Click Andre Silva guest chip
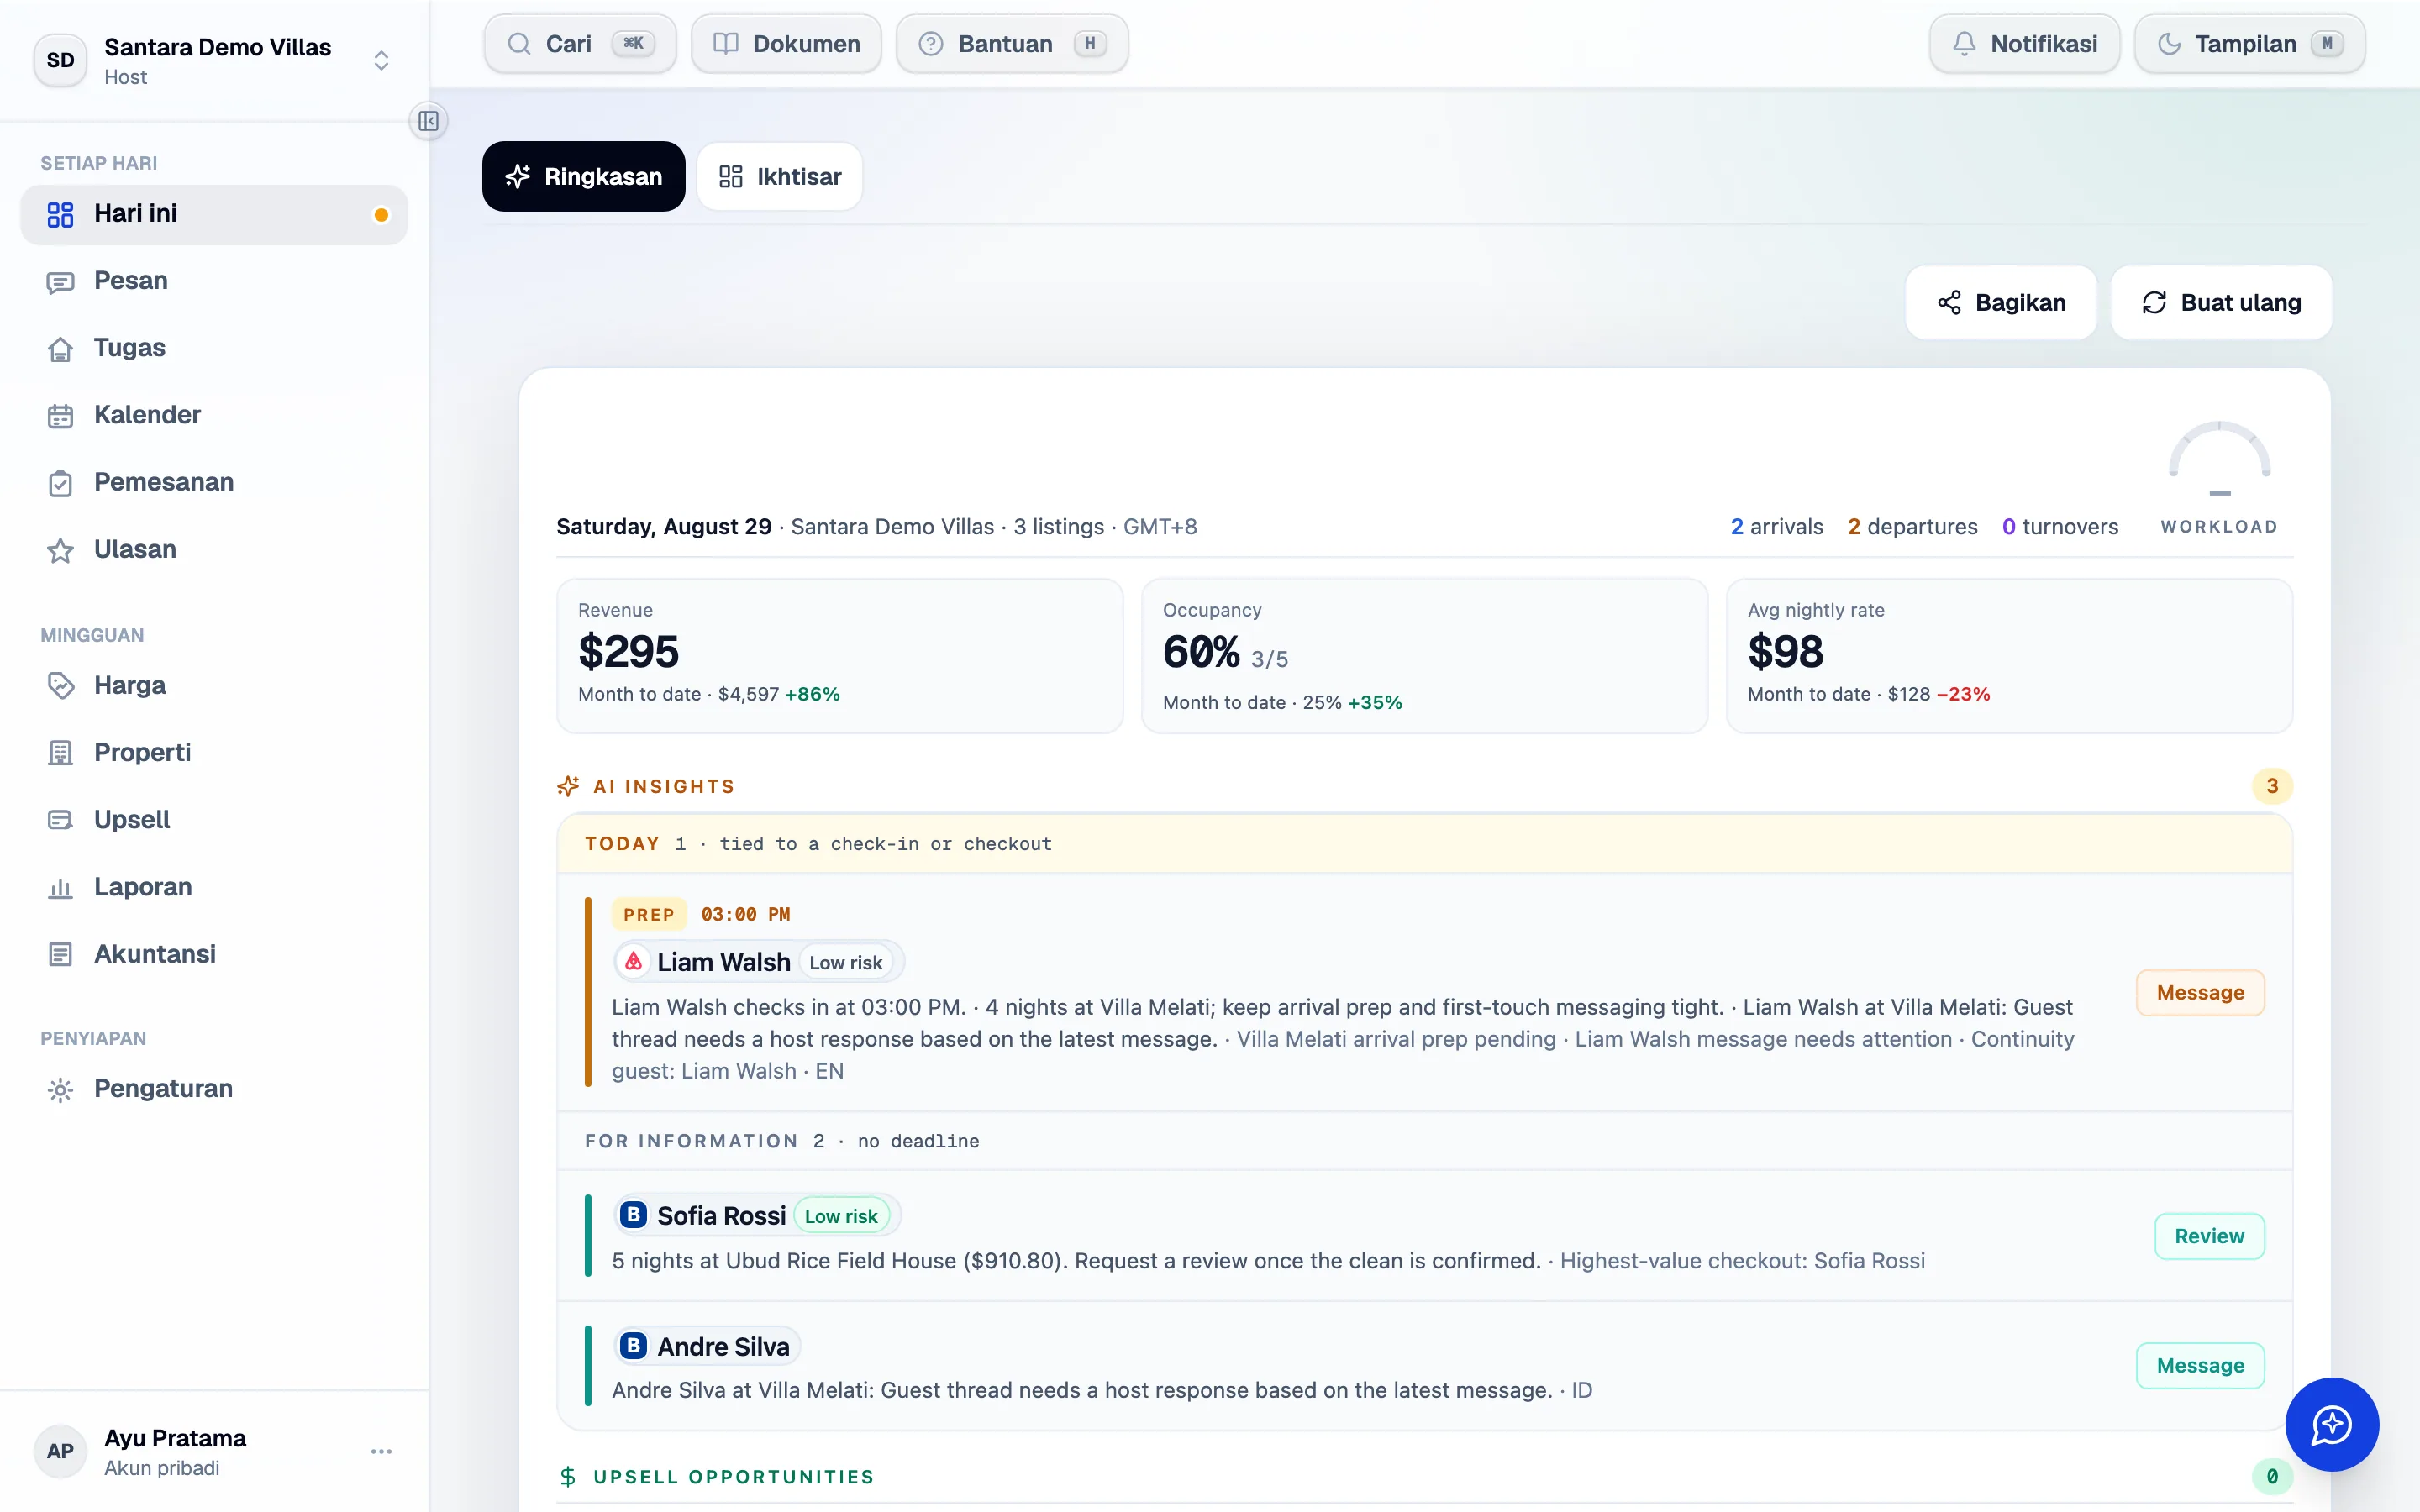 [x=707, y=1346]
